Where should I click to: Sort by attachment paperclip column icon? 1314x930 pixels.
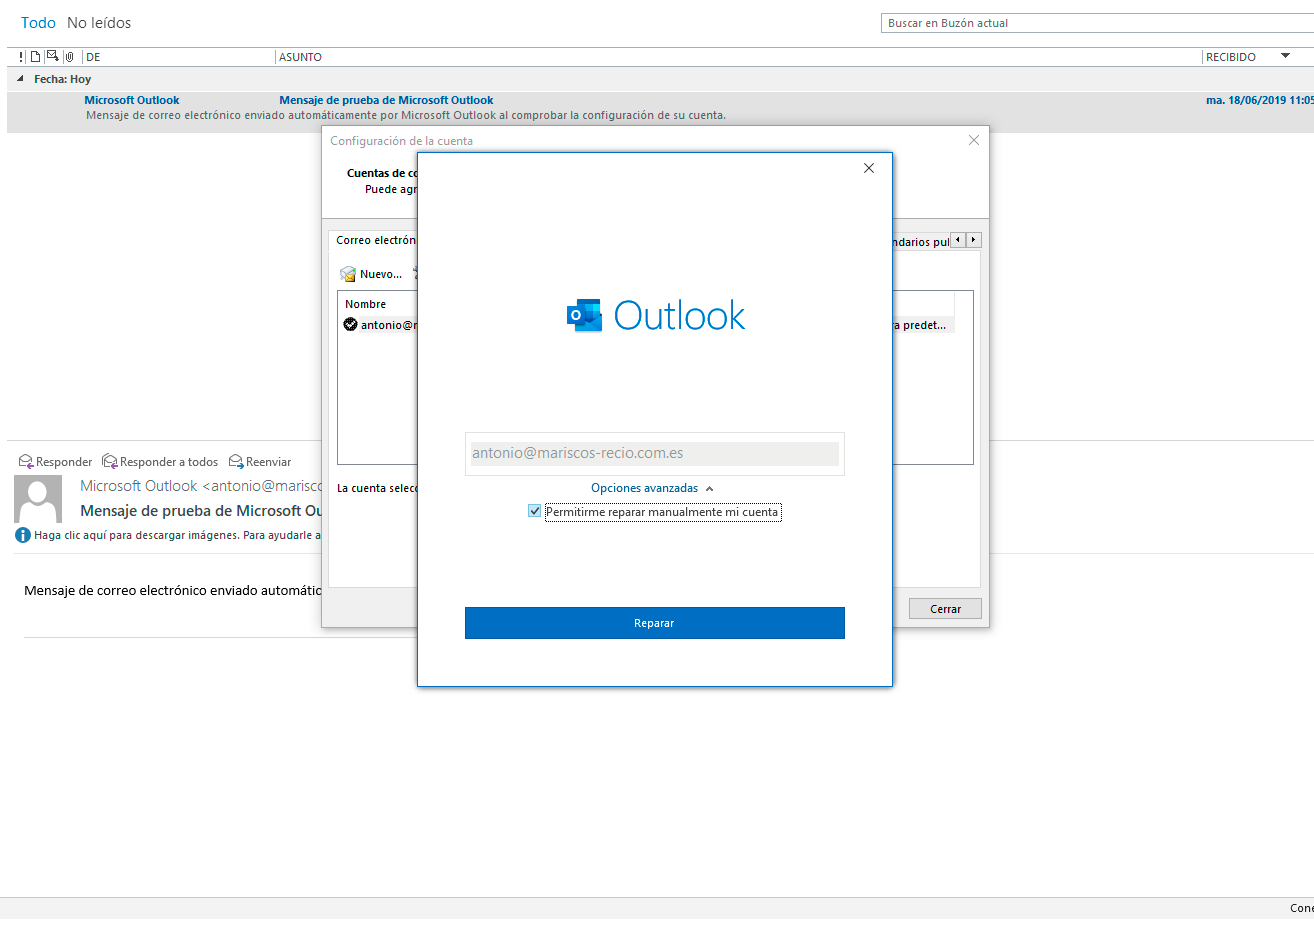point(69,57)
